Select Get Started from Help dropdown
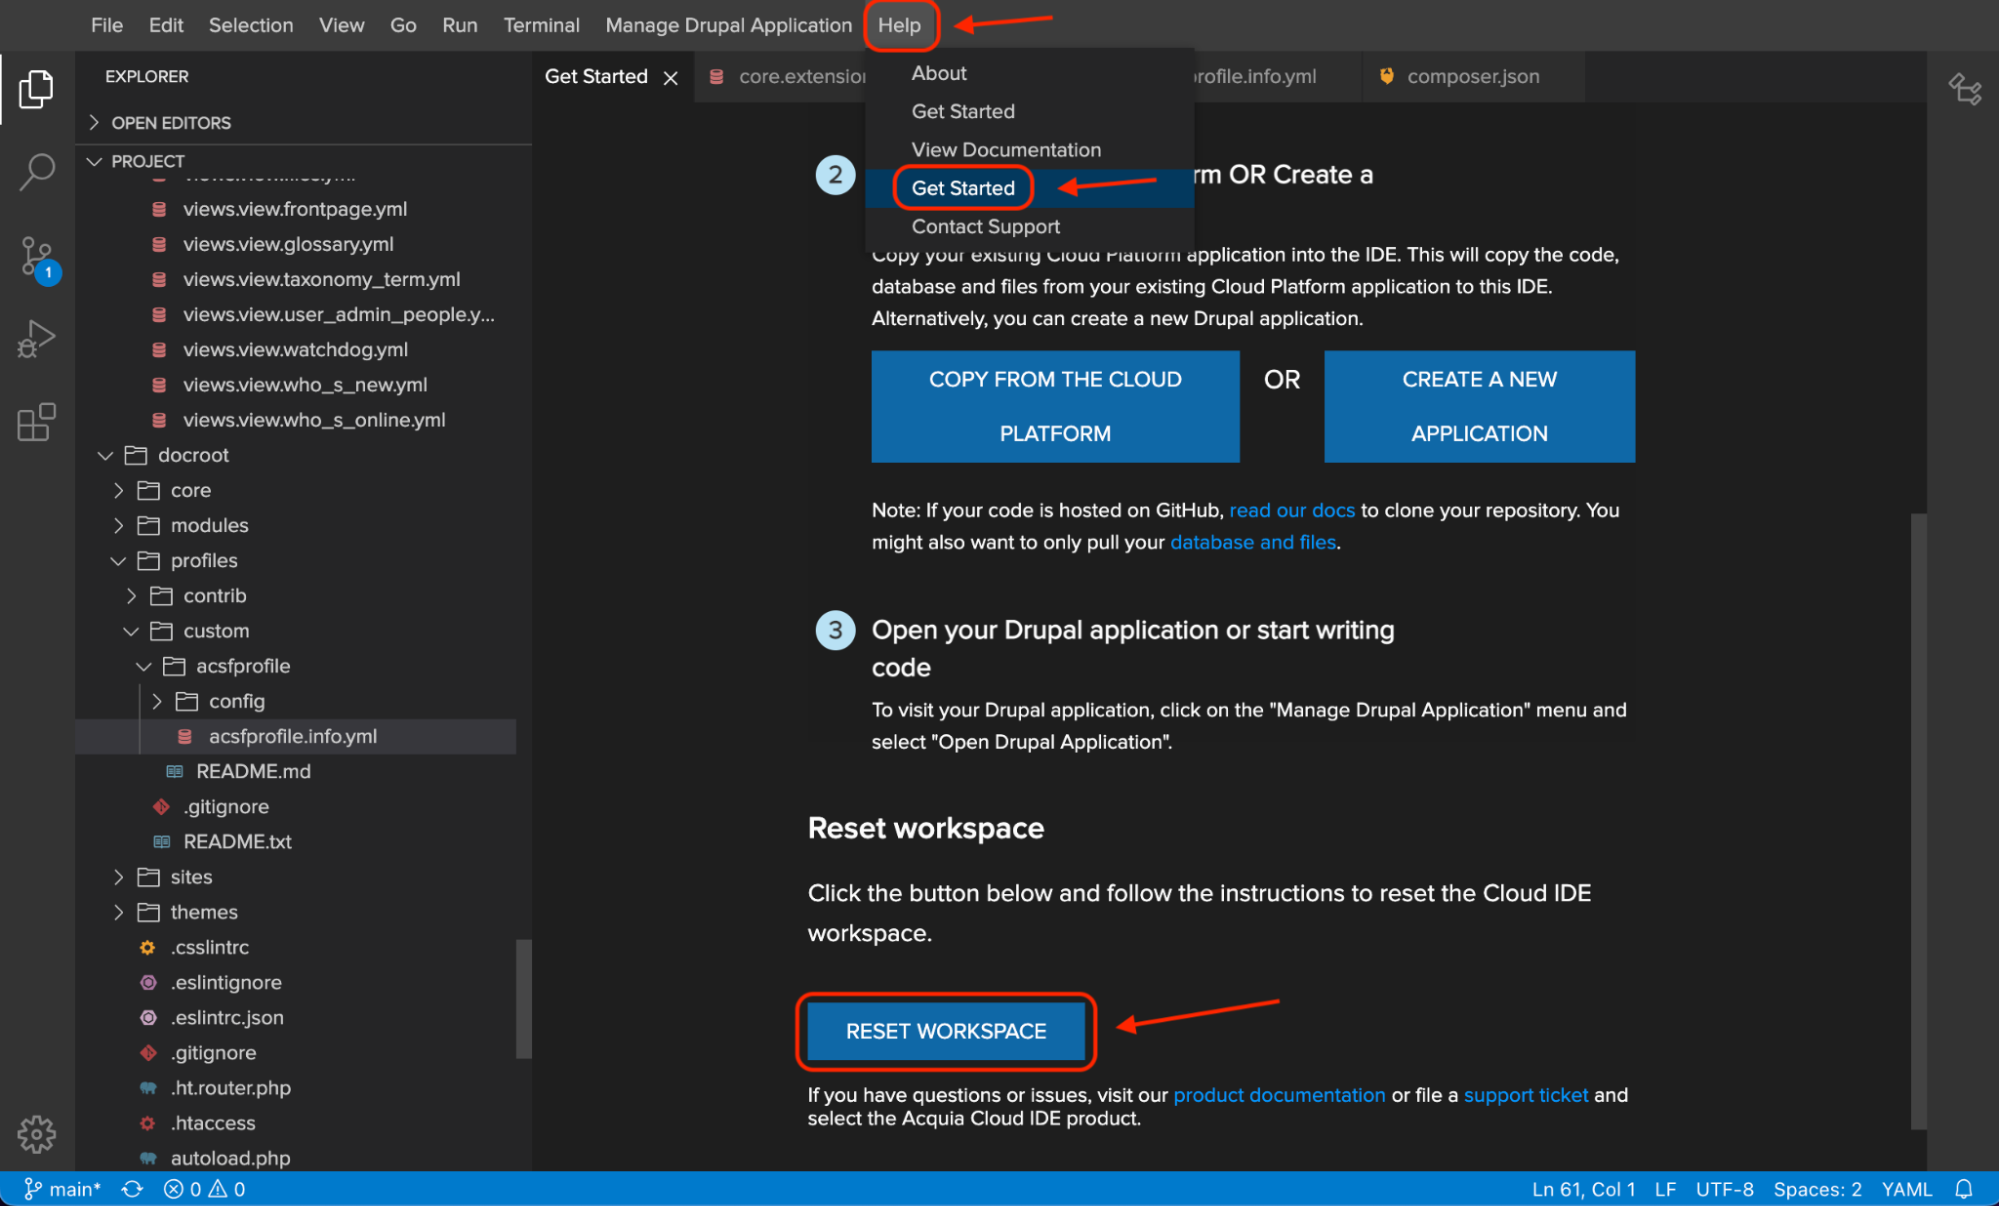 (964, 187)
